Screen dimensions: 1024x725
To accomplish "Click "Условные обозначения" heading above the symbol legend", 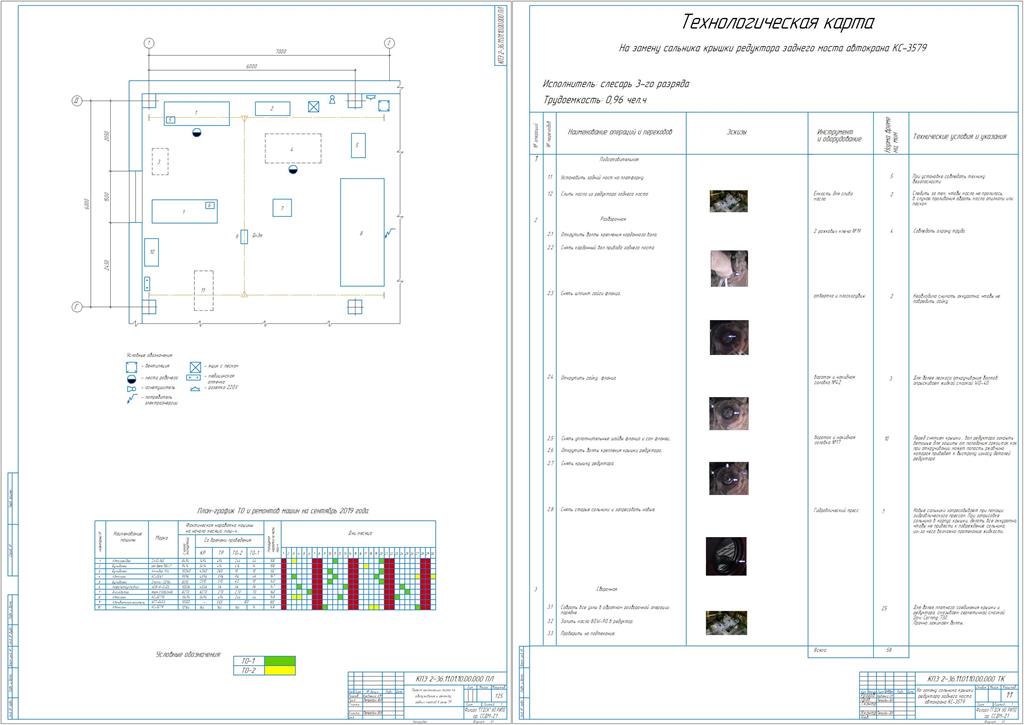I will (150, 355).
